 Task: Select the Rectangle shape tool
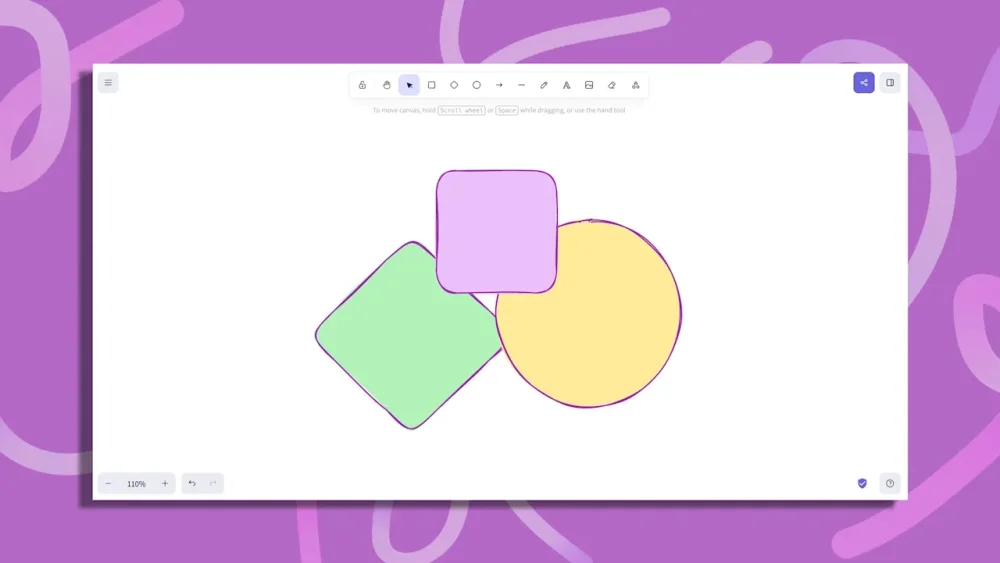click(x=431, y=85)
